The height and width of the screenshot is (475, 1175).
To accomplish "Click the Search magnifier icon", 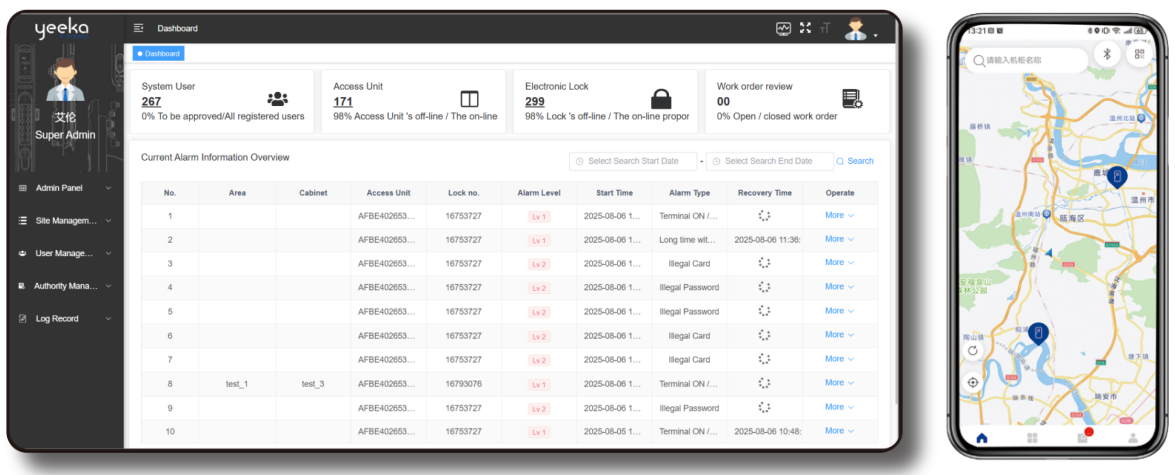I will point(840,161).
